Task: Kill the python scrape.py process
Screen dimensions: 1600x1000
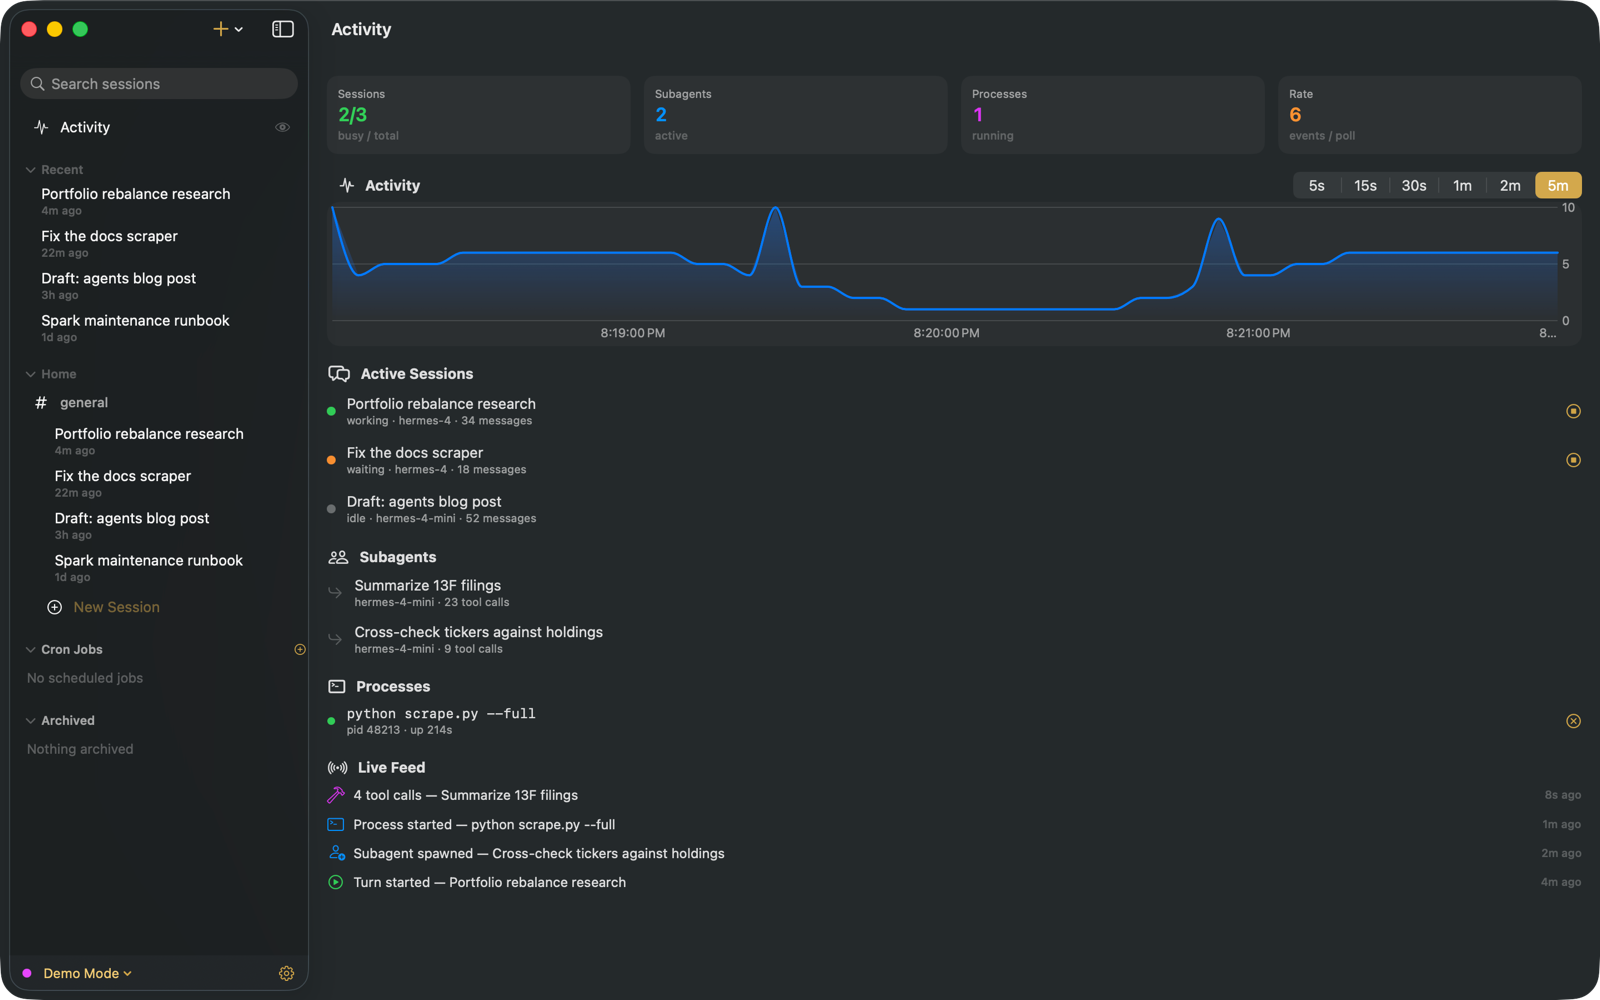Action: pos(1573,721)
